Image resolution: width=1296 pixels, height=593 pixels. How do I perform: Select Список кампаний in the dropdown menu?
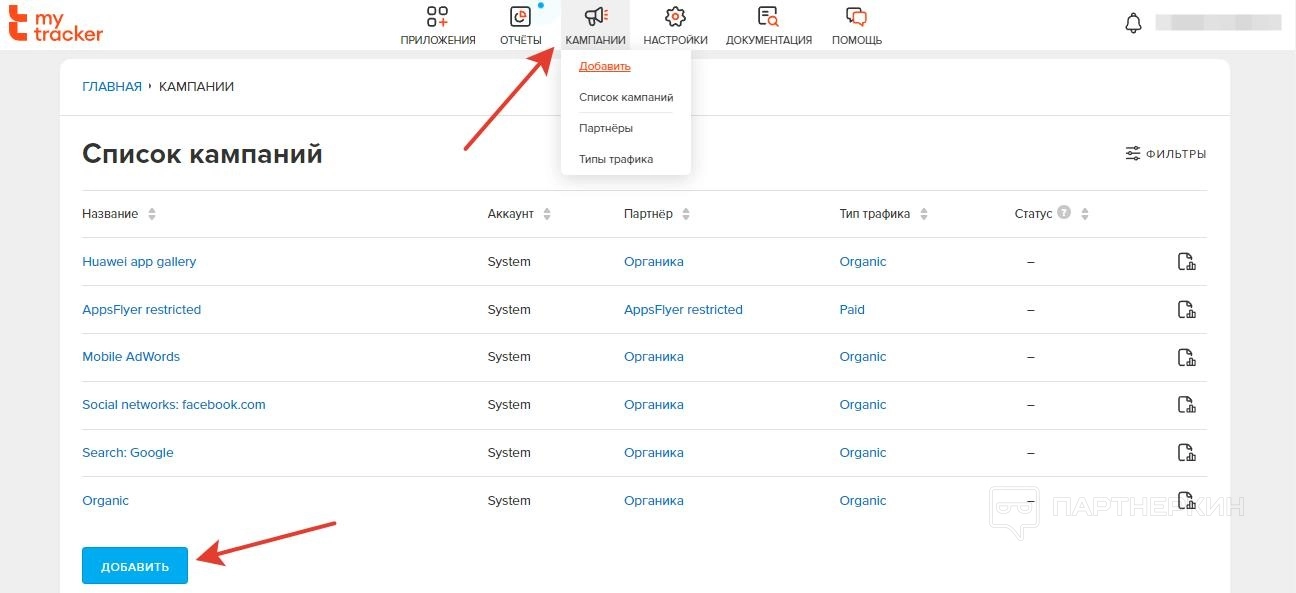(626, 98)
